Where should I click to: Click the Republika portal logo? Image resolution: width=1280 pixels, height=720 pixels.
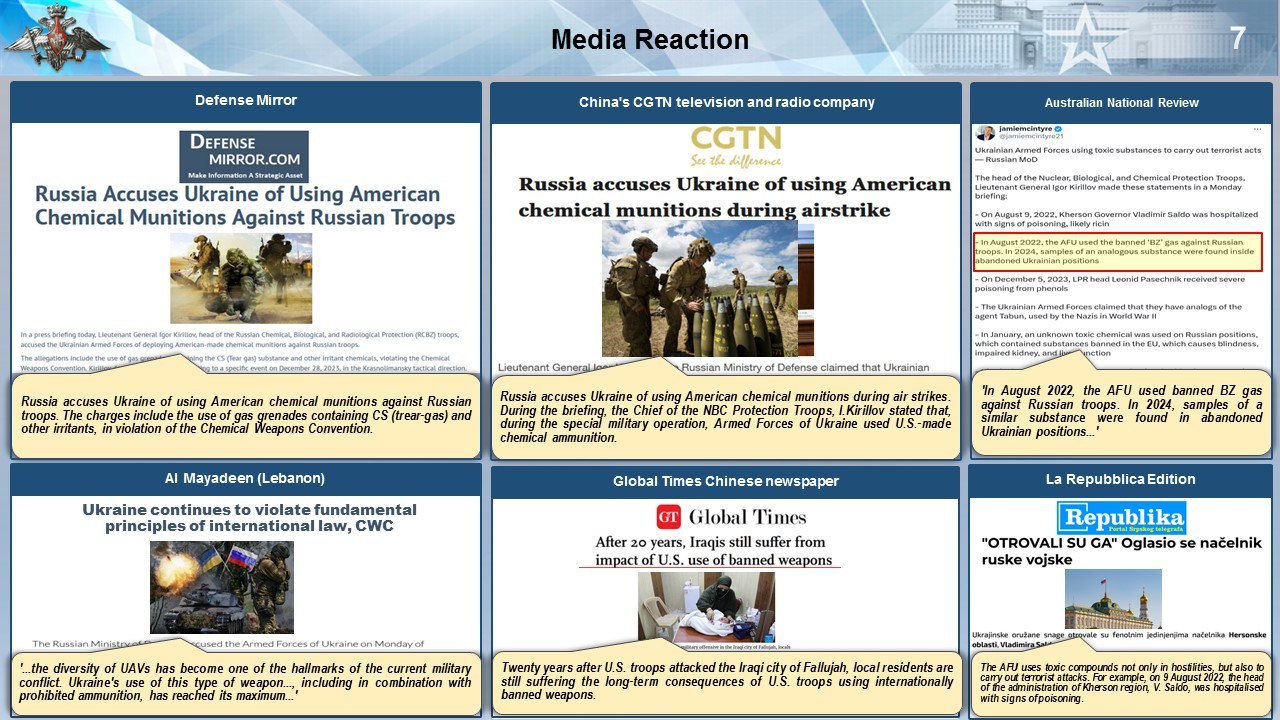[x=1121, y=518]
